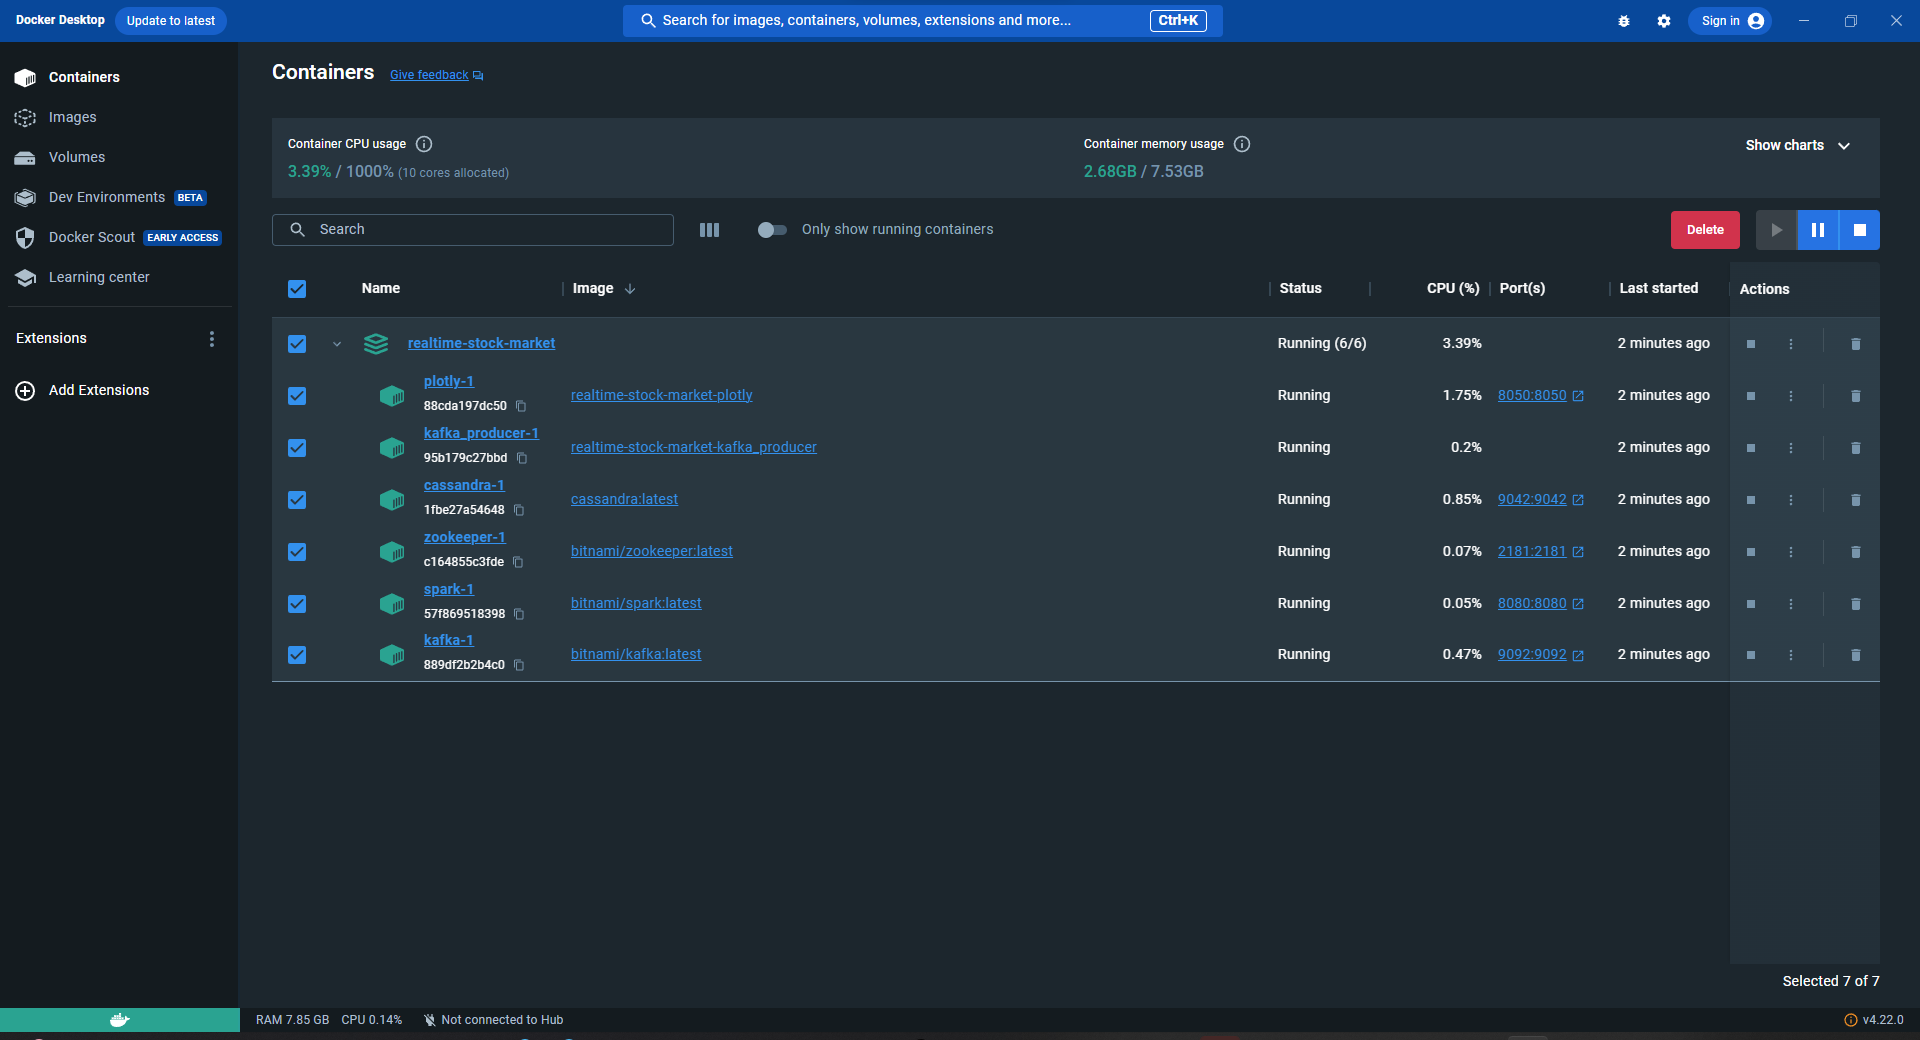Uncheck the spark-1 checkbox
The height and width of the screenshot is (1040, 1920).
297,604
